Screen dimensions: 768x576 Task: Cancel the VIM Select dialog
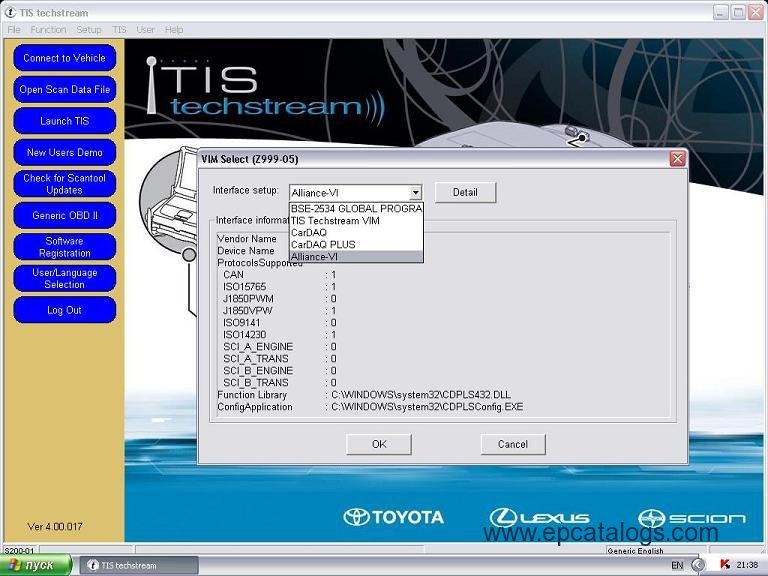[512, 444]
